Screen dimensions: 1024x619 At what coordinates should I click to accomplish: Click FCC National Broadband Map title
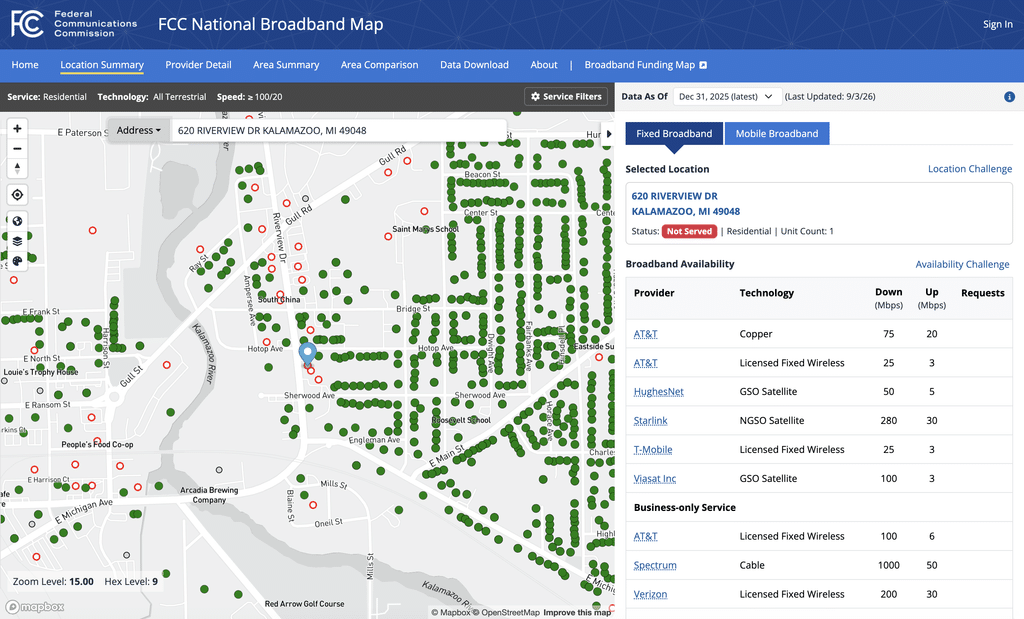270,24
